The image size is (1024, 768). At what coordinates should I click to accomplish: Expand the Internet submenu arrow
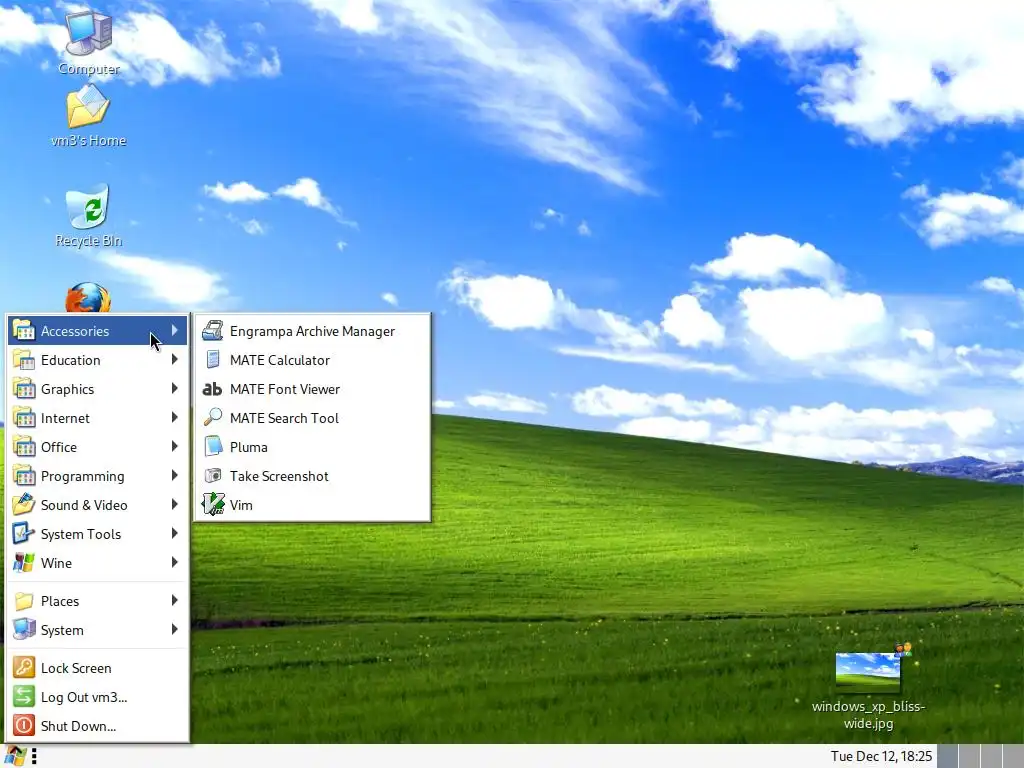(174, 417)
